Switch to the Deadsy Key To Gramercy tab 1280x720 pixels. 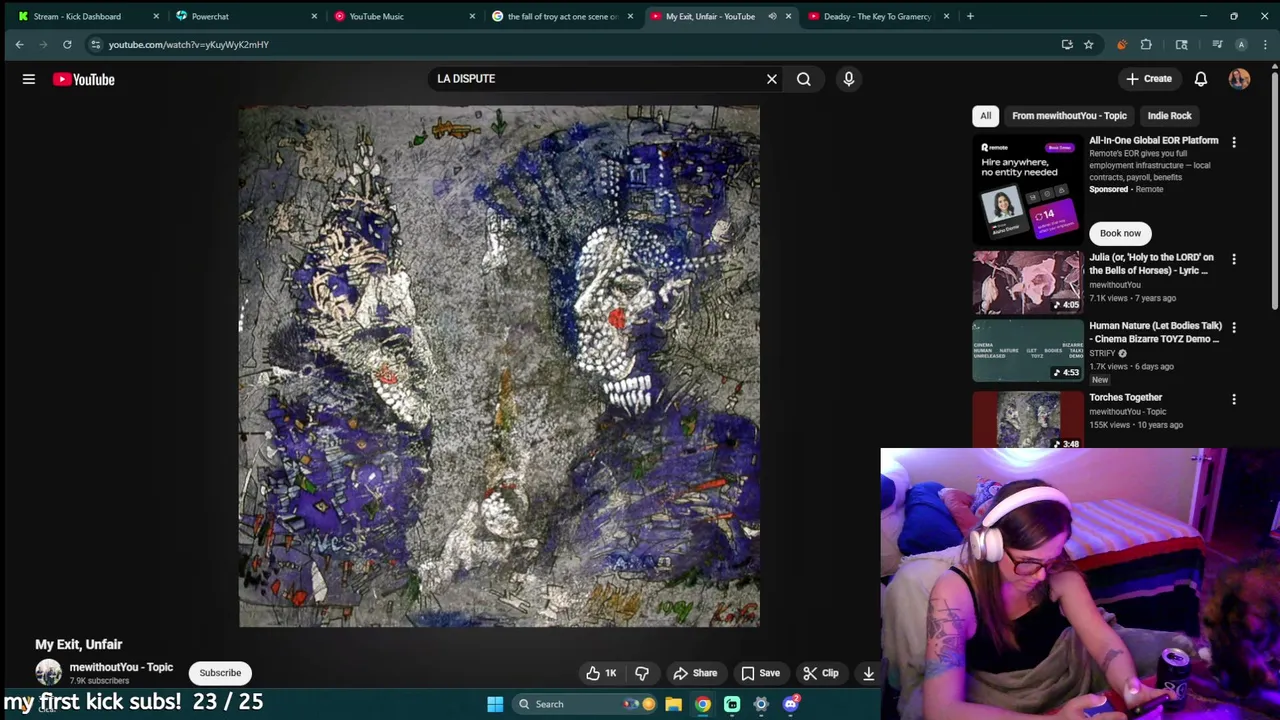click(x=877, y=16)
